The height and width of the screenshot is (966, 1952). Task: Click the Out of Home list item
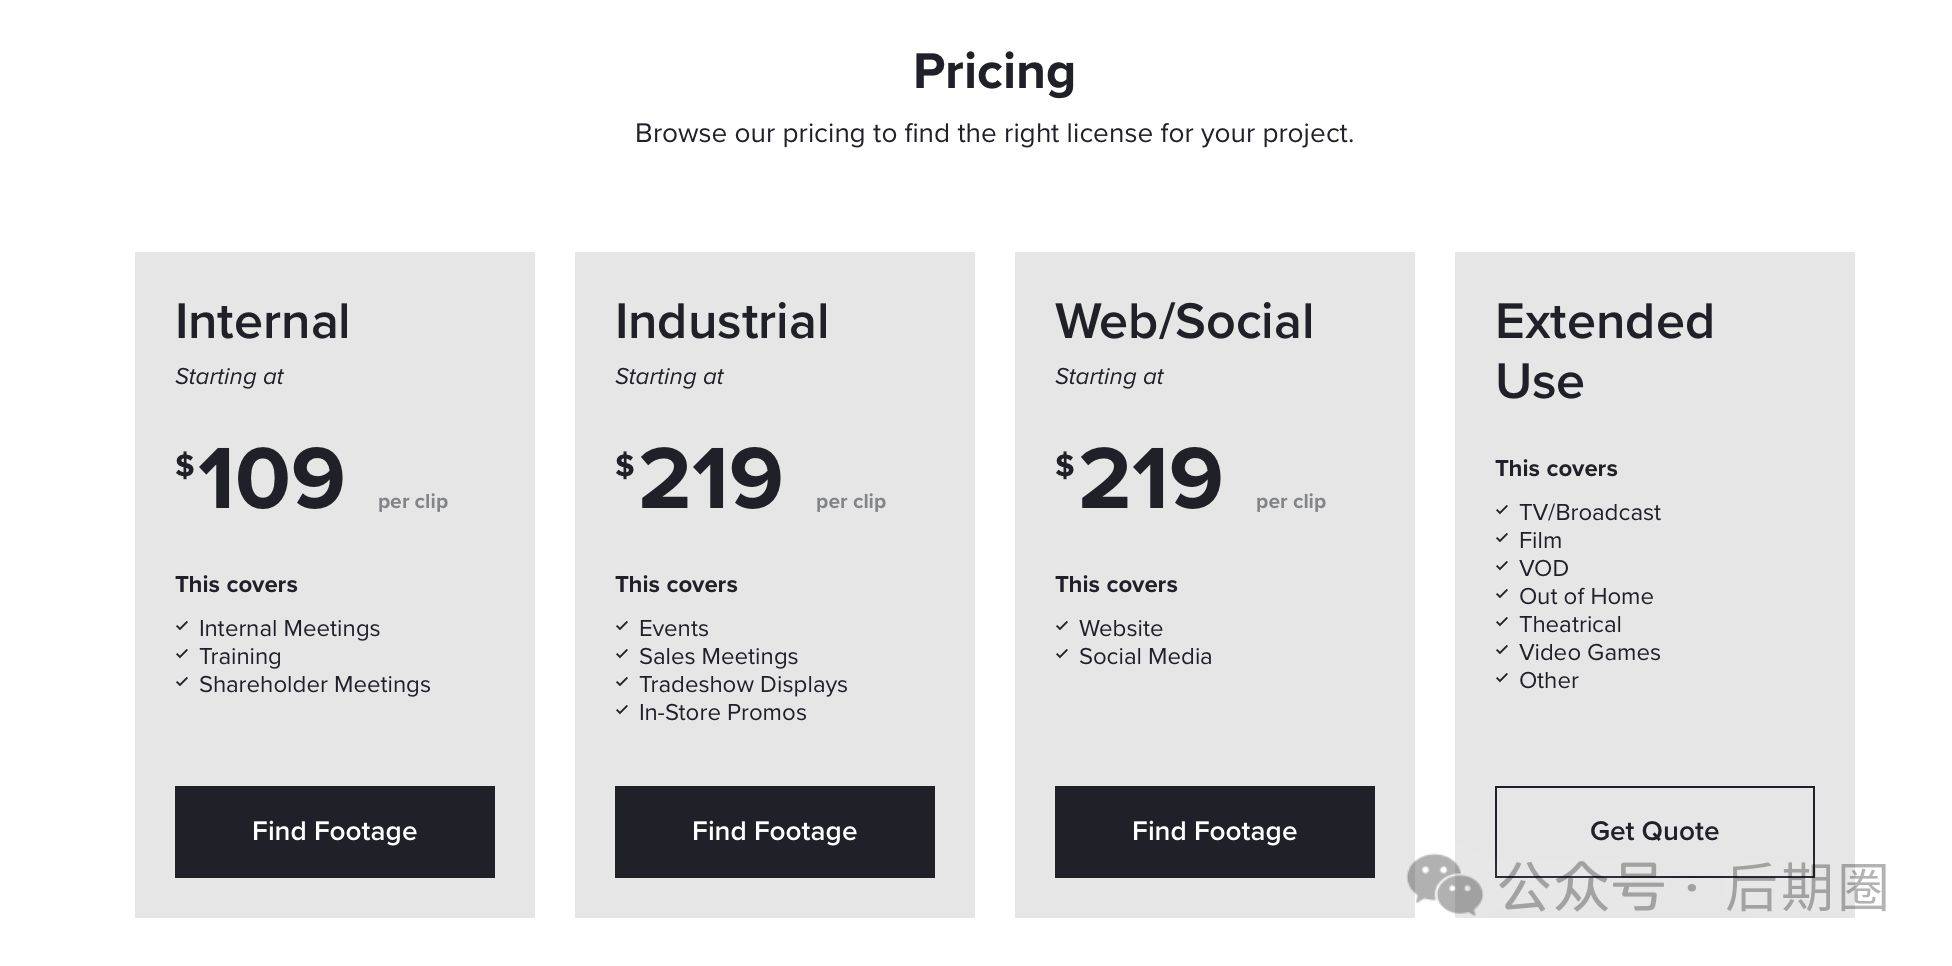1586,596
